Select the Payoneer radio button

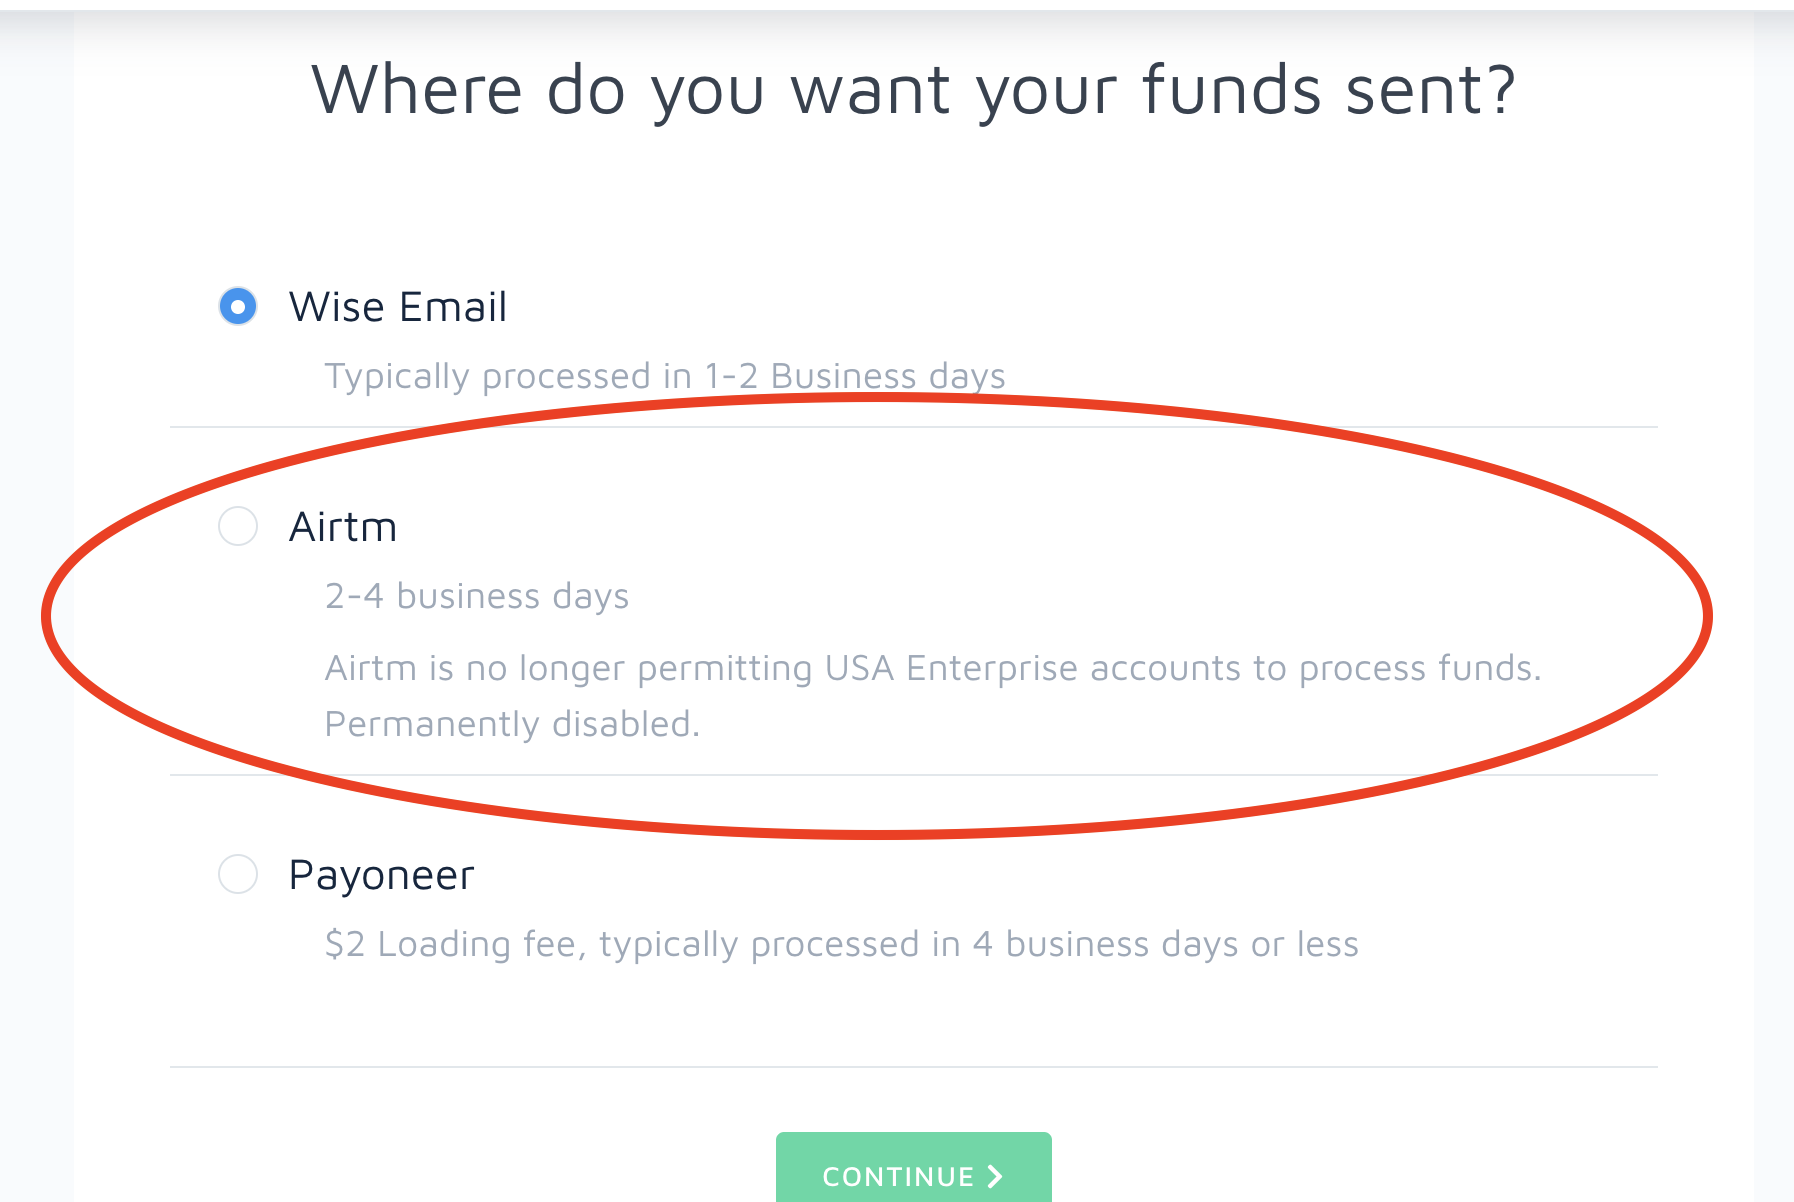[238, 874]
